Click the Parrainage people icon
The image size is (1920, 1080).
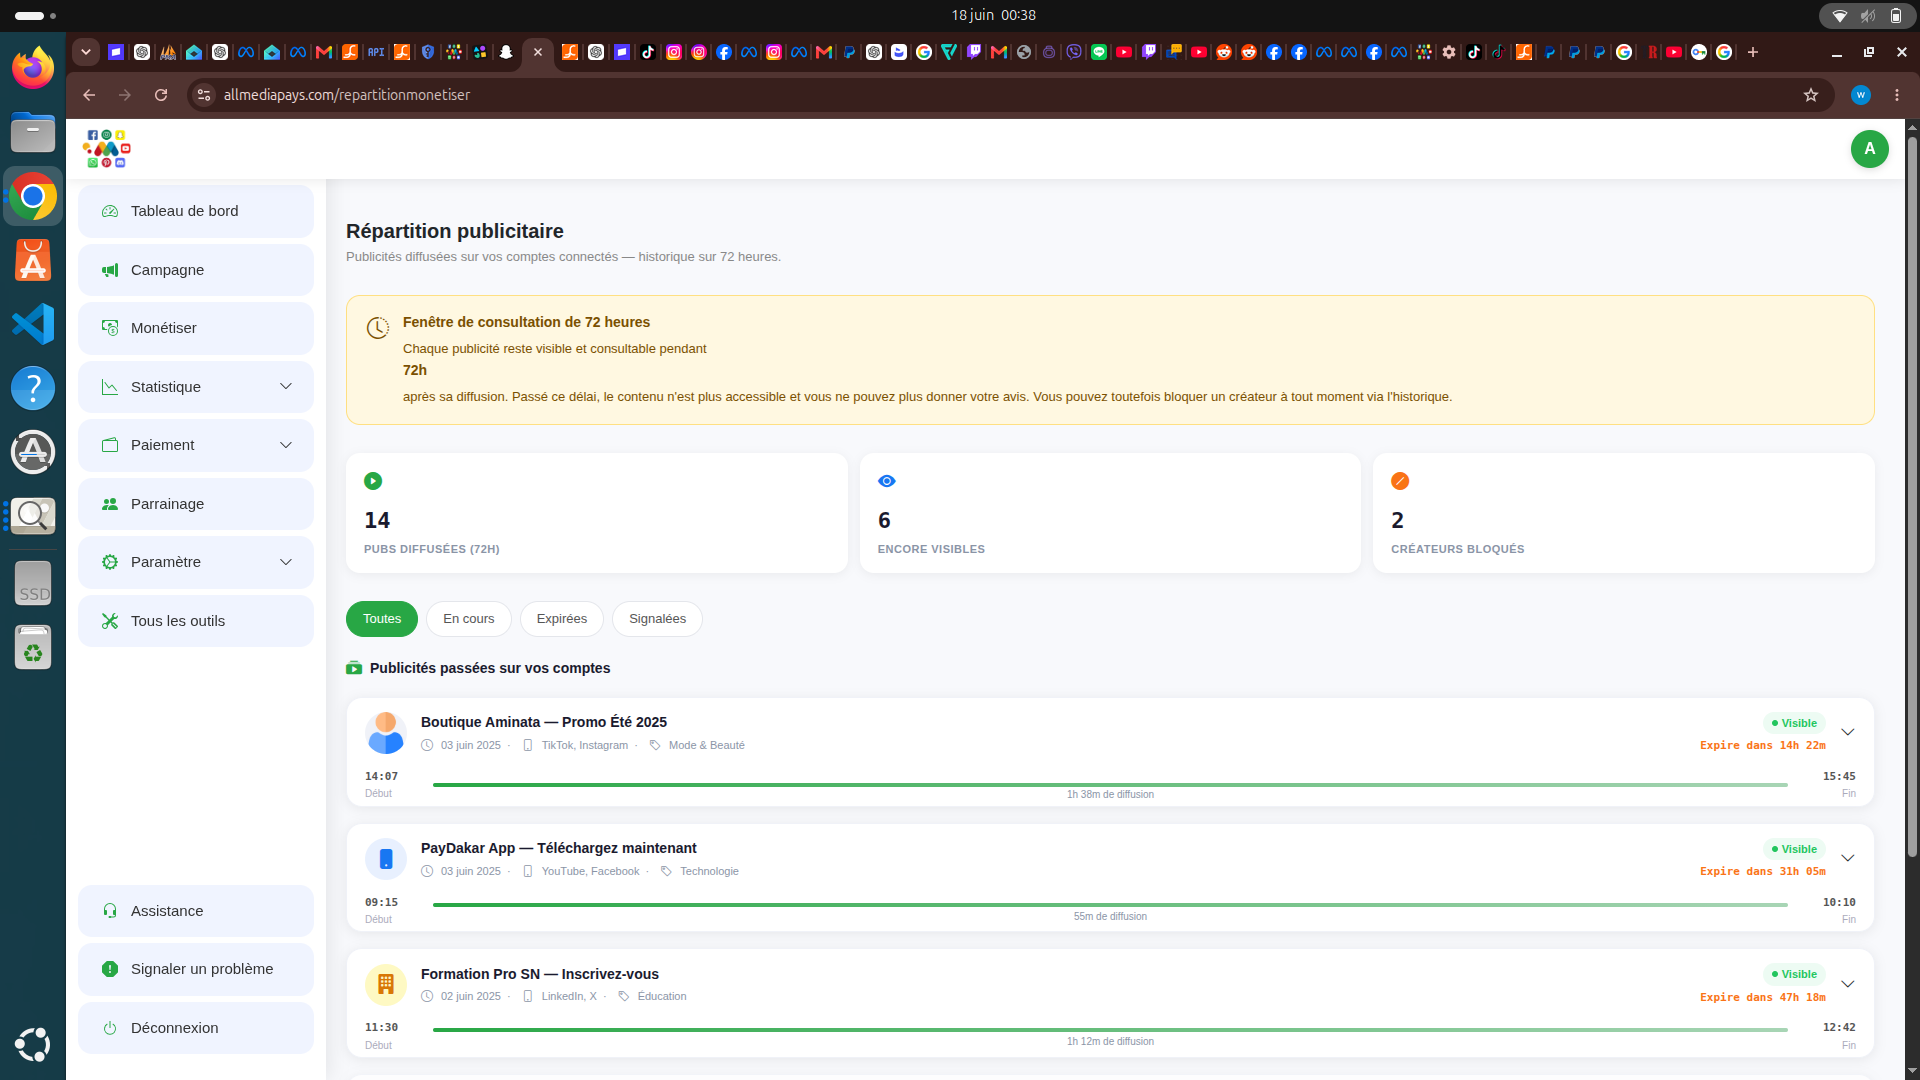pos(110,504)
